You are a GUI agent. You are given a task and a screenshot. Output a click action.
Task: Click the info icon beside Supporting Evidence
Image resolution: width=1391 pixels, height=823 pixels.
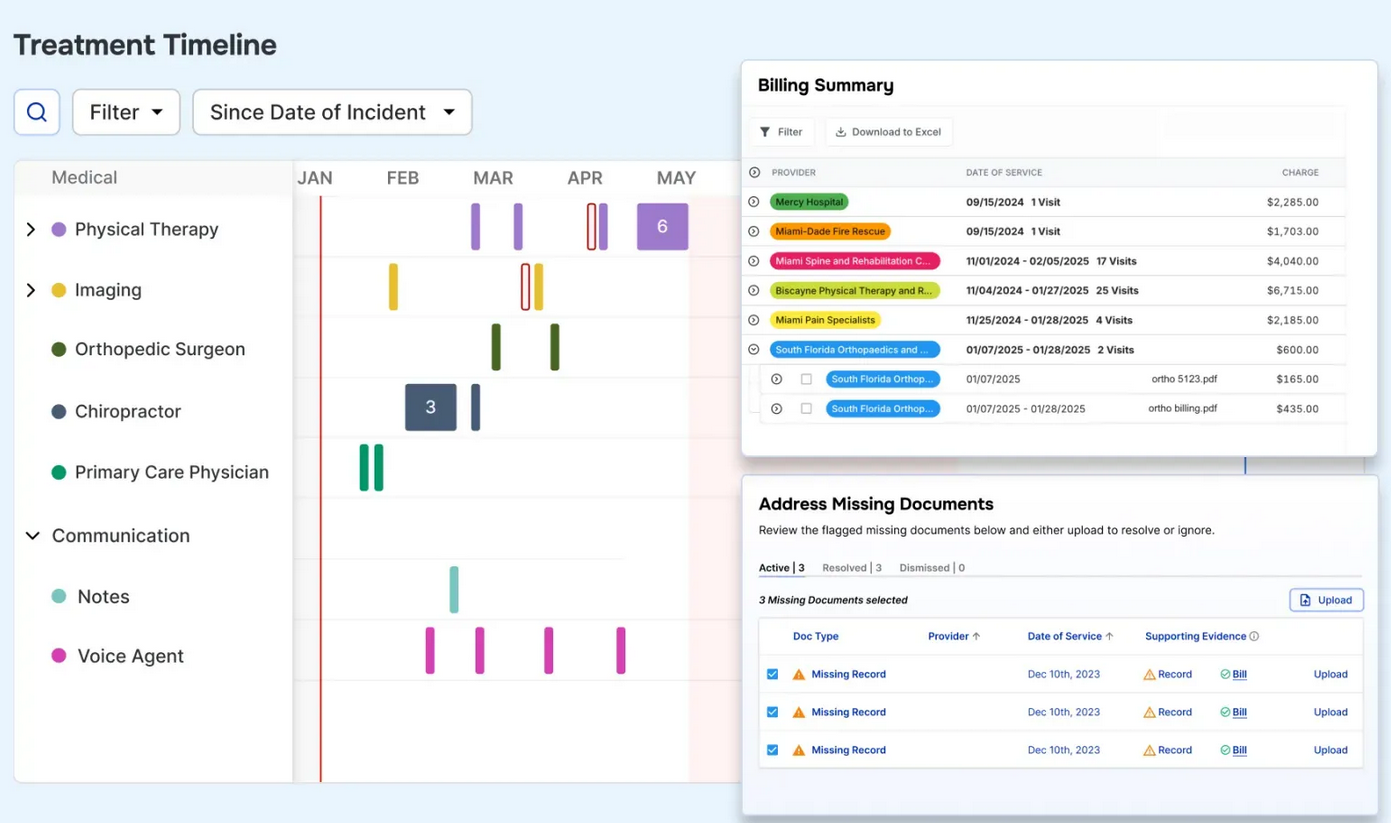coord(1254,636)
